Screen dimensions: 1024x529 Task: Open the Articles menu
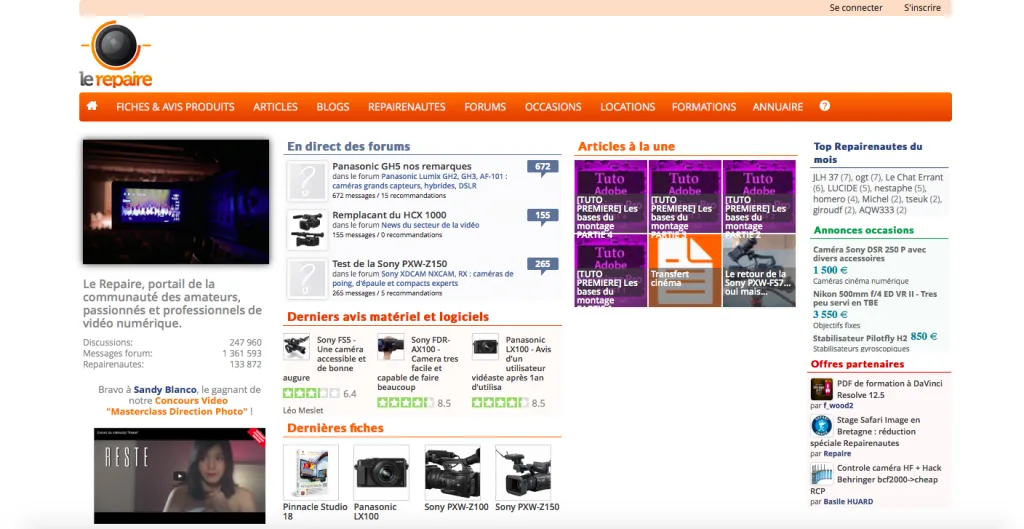(276, 106)
